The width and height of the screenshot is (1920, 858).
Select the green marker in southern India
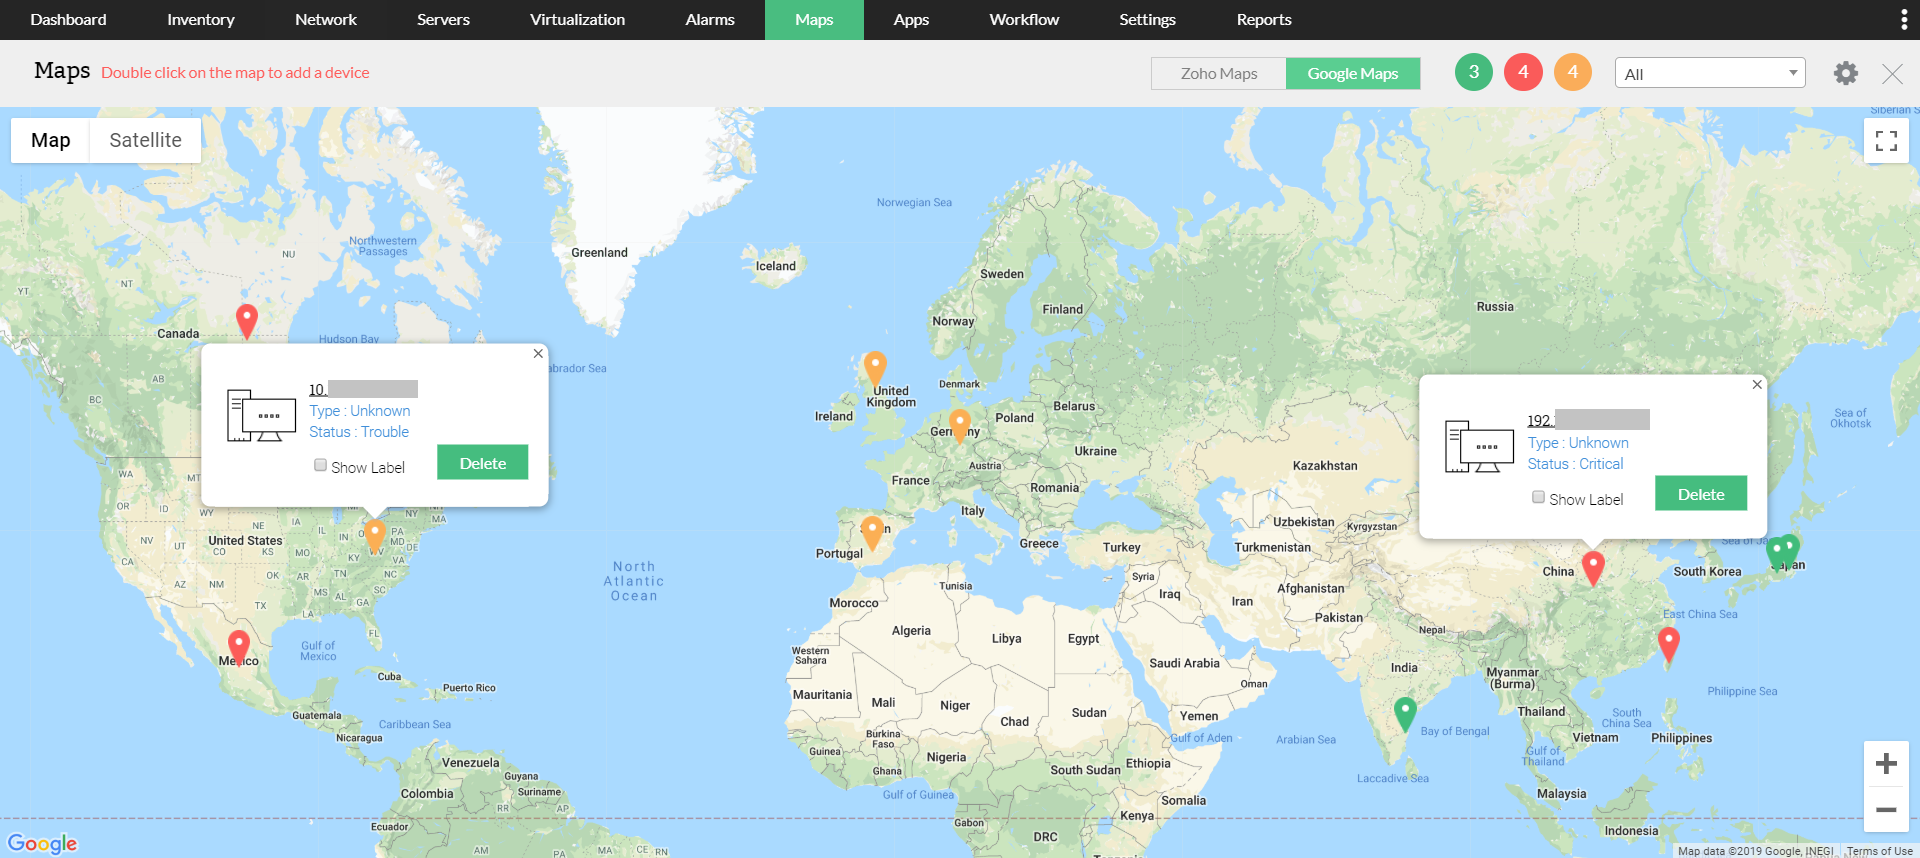pos(1405,714)
